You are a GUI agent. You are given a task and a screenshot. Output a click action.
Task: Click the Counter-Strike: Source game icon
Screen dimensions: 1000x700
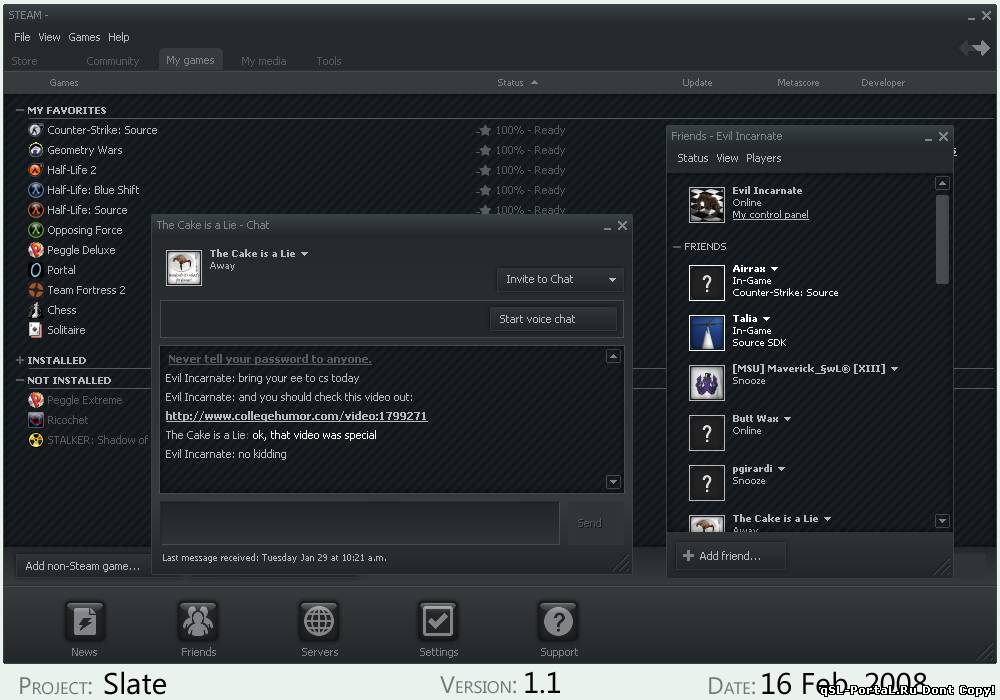(x=36, y=130)
